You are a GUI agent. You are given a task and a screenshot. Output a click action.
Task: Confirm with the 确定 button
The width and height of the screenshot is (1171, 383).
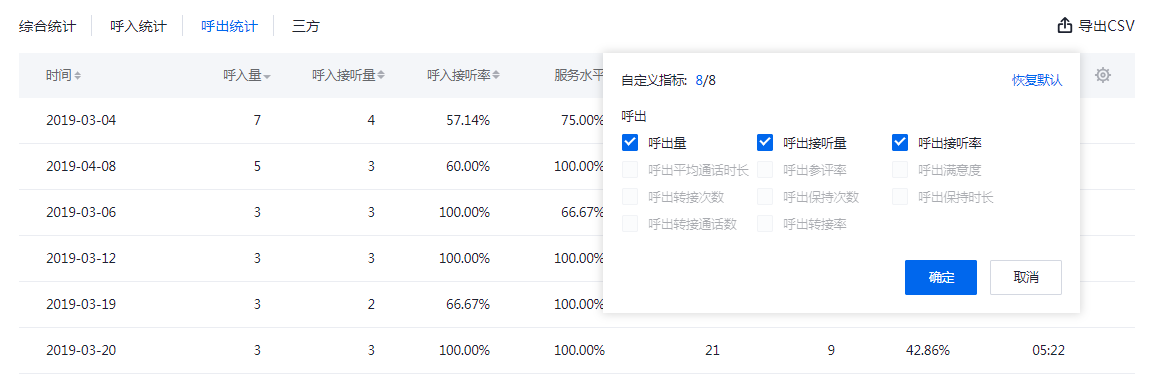(x=941, y=277)
